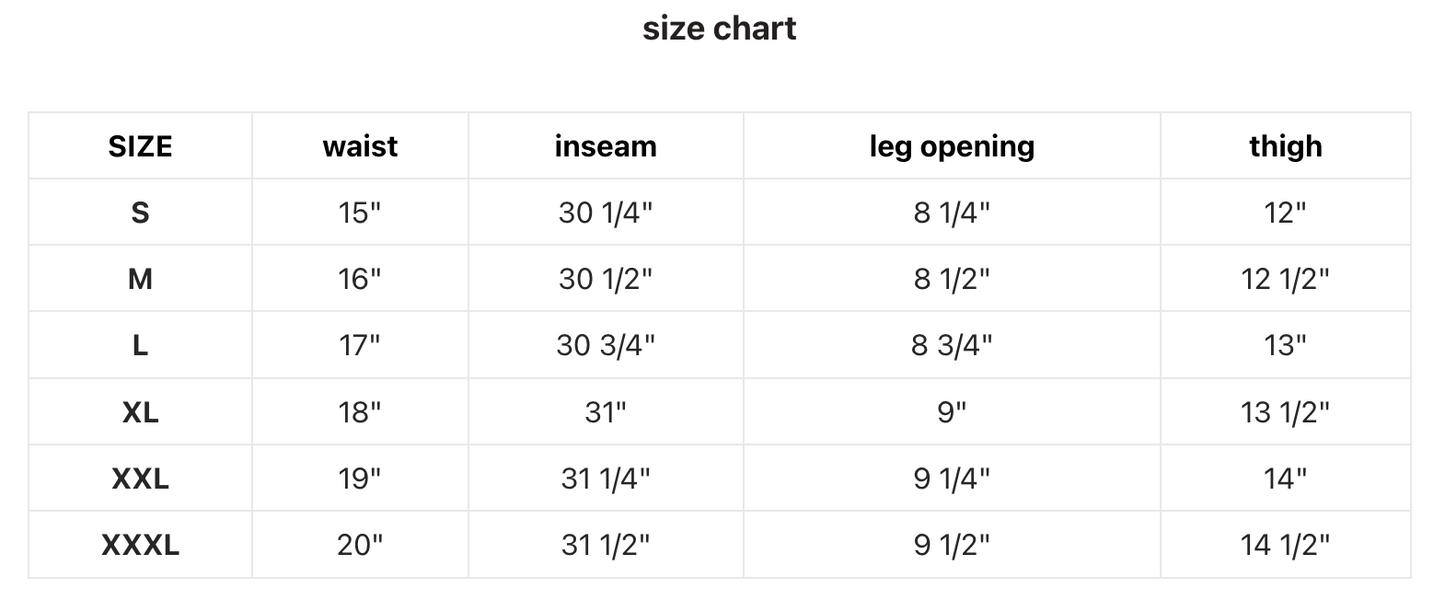
Task: Select the 14 1/2" thigh cell
Action: [x=1286, y=545]
